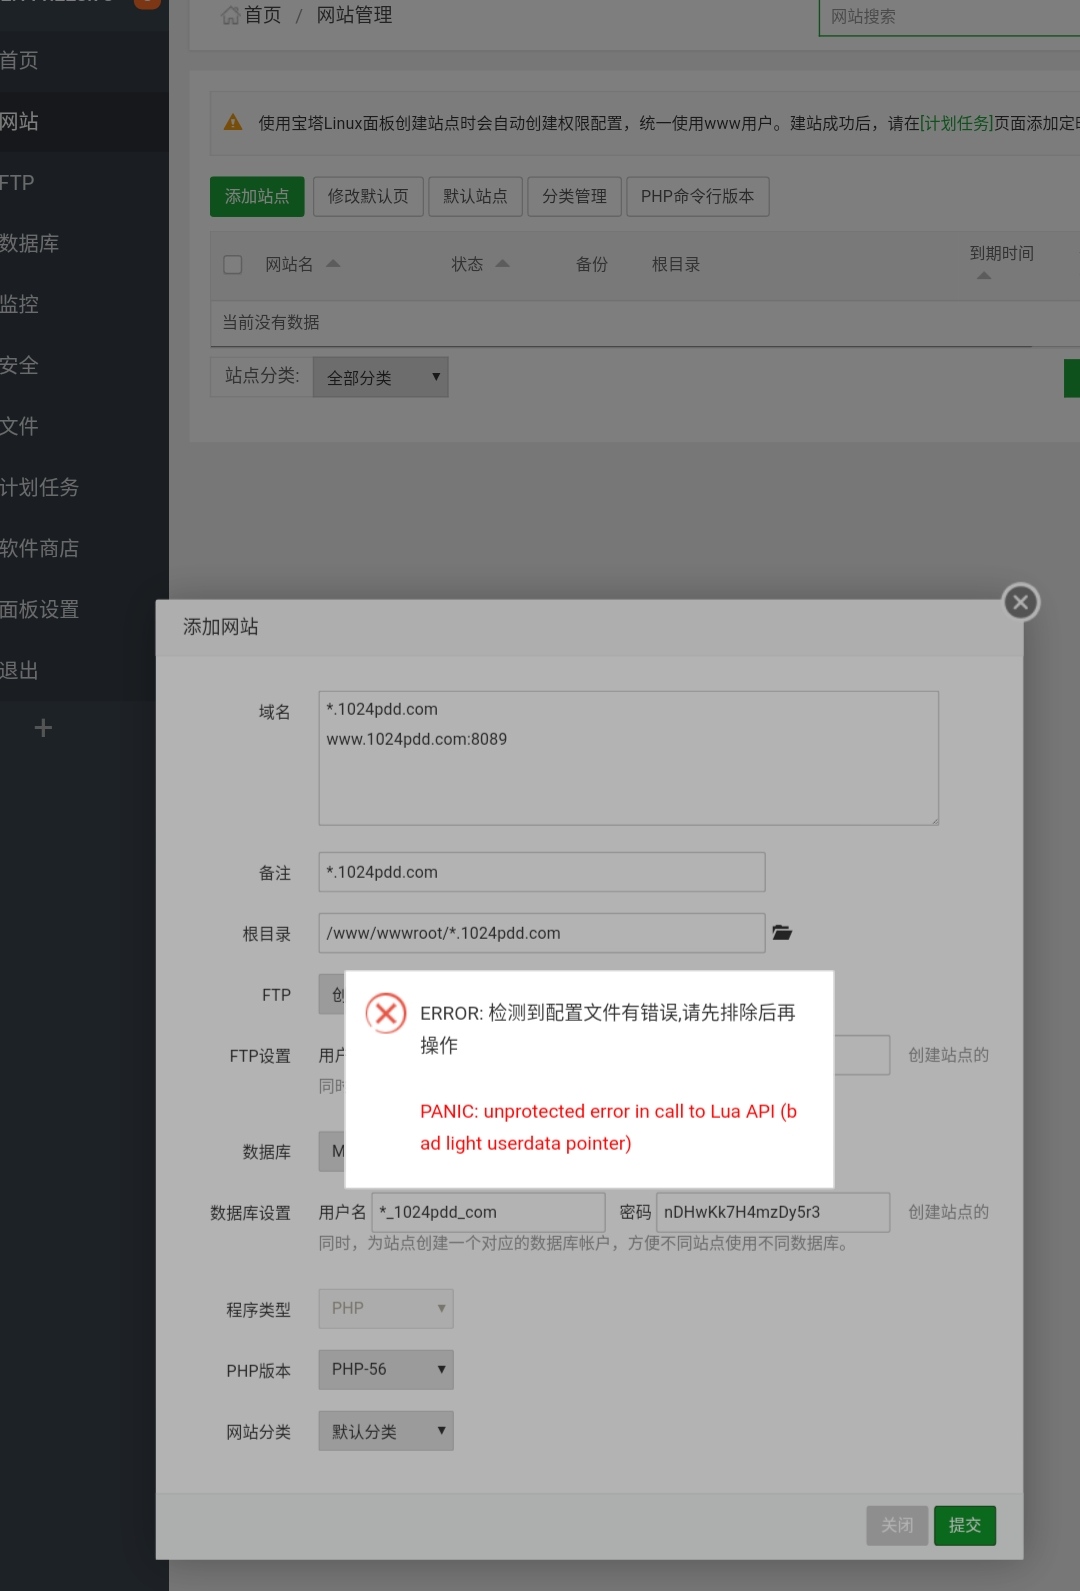Click the sort arrow next to 状态
The width and height of the screenshot is (1080, 1591).
[x=503, y=264]
